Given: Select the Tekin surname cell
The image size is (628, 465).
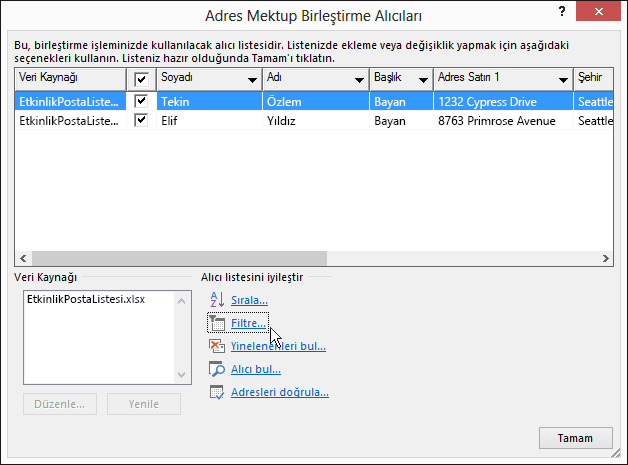Looking at the screenshot, I should point(209,102).
